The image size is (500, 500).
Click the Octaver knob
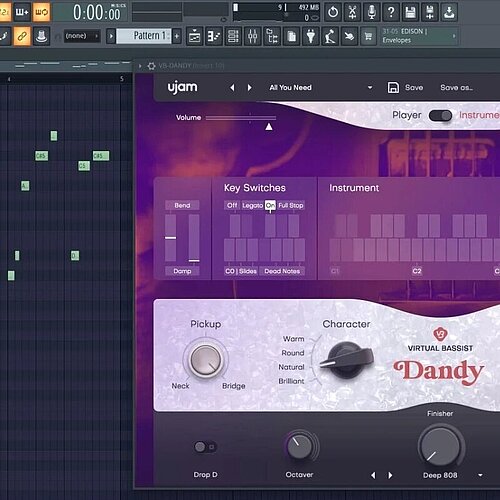pos(300,447)
